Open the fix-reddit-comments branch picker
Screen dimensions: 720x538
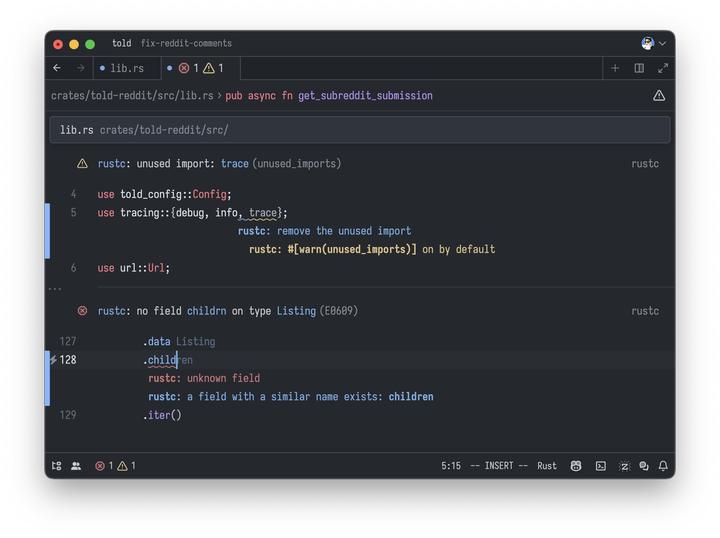tap(186, 44)
